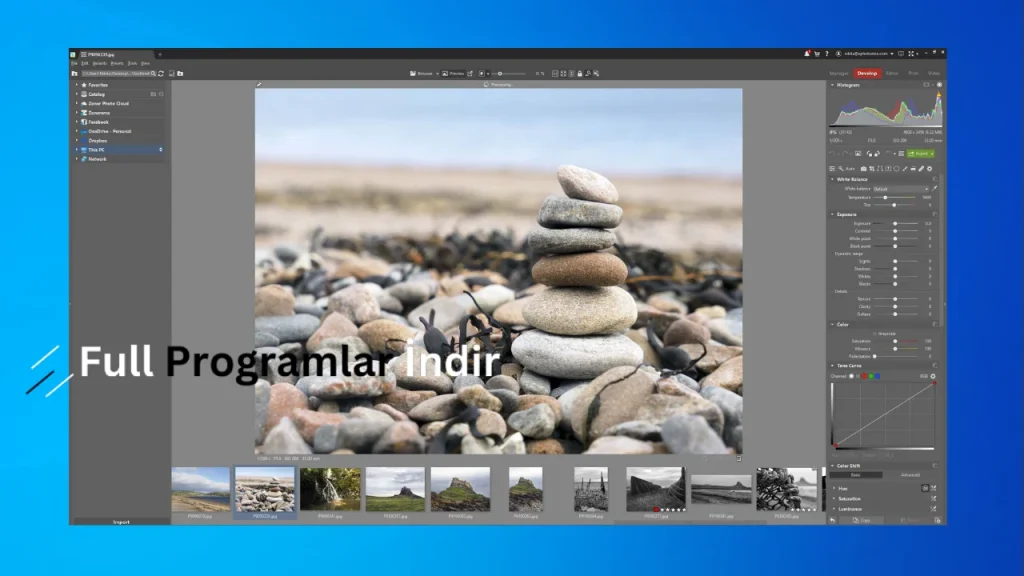Select the white RGB tone curve channel

[851, 376]
